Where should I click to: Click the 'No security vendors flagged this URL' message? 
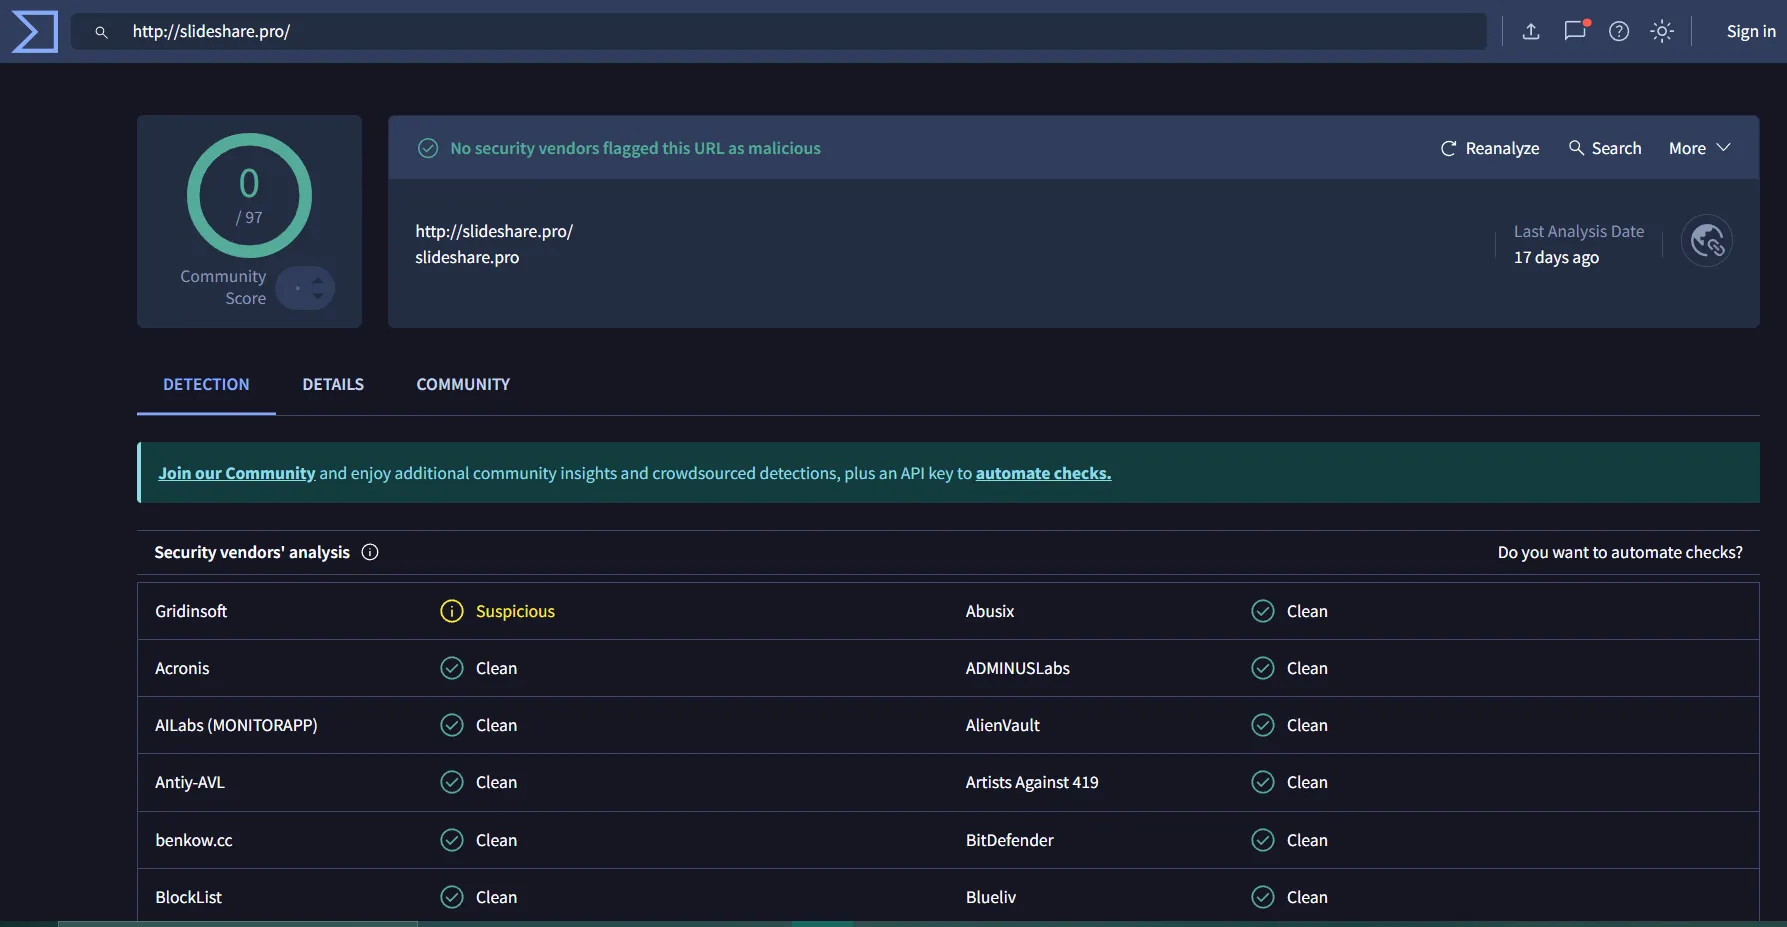tap(635, 148)
